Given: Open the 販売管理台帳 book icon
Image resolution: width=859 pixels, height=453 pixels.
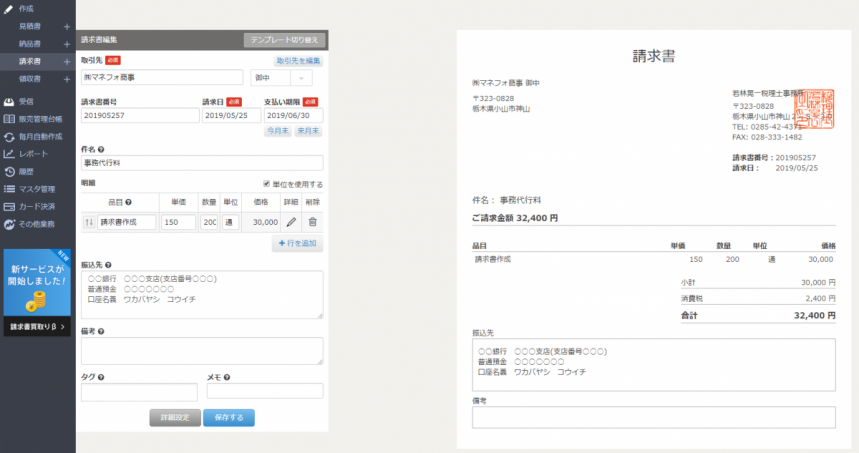Looking at the screenshot, I should tap(9, 119).
